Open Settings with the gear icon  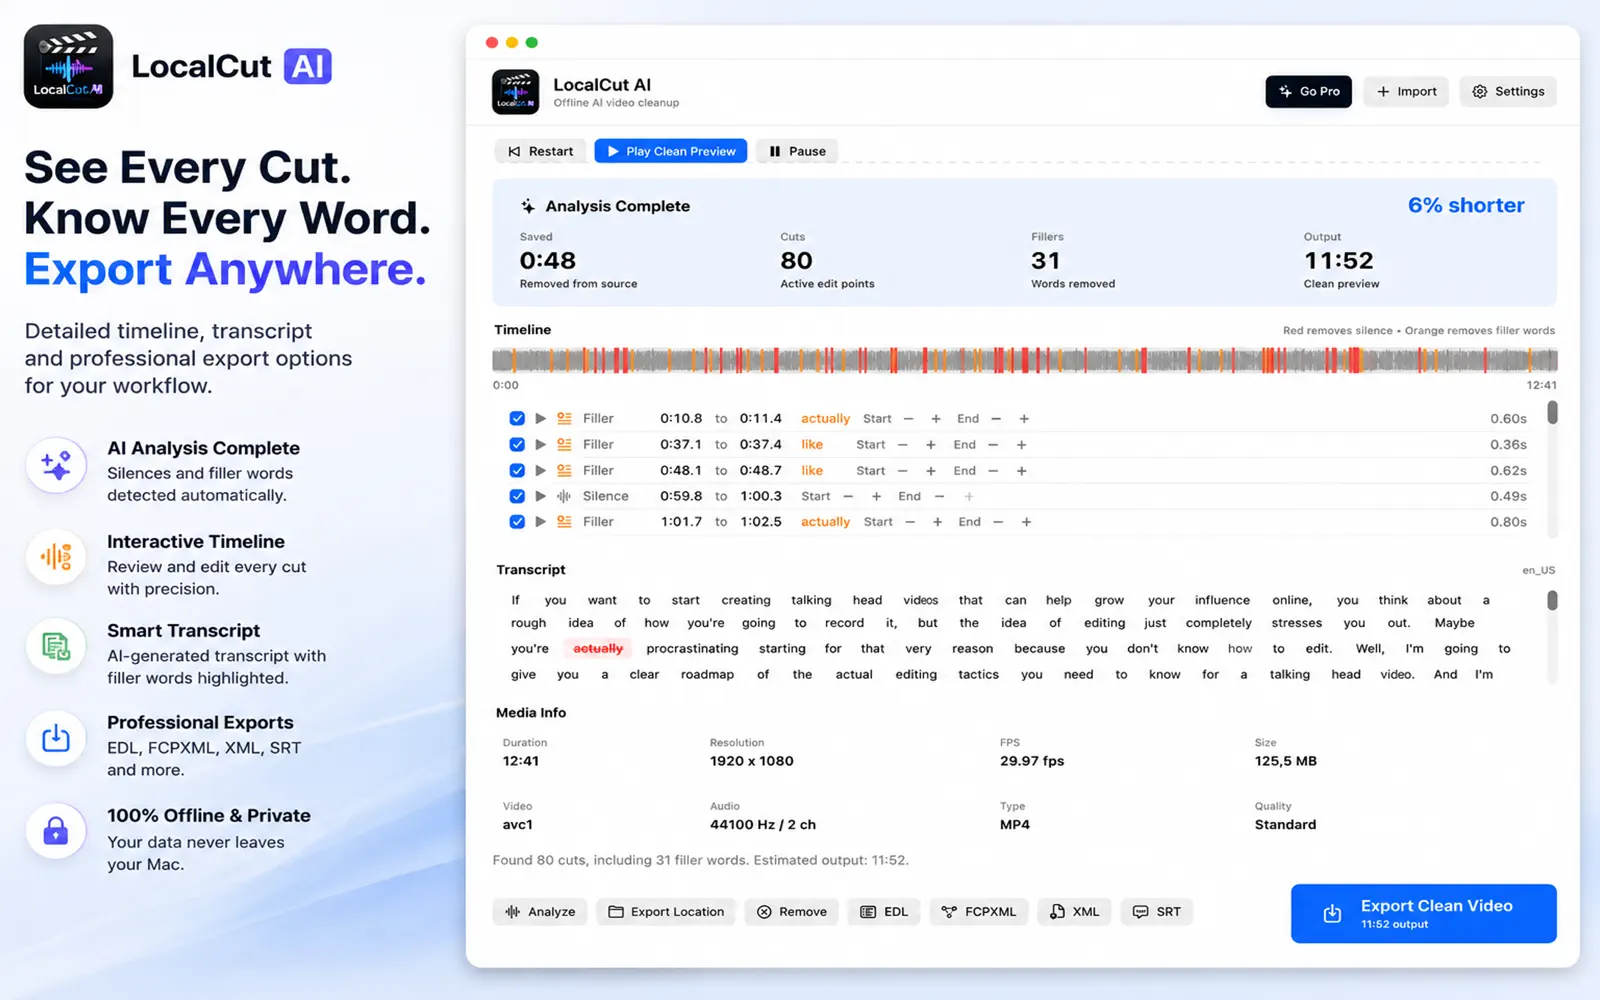click(1508, 91)
